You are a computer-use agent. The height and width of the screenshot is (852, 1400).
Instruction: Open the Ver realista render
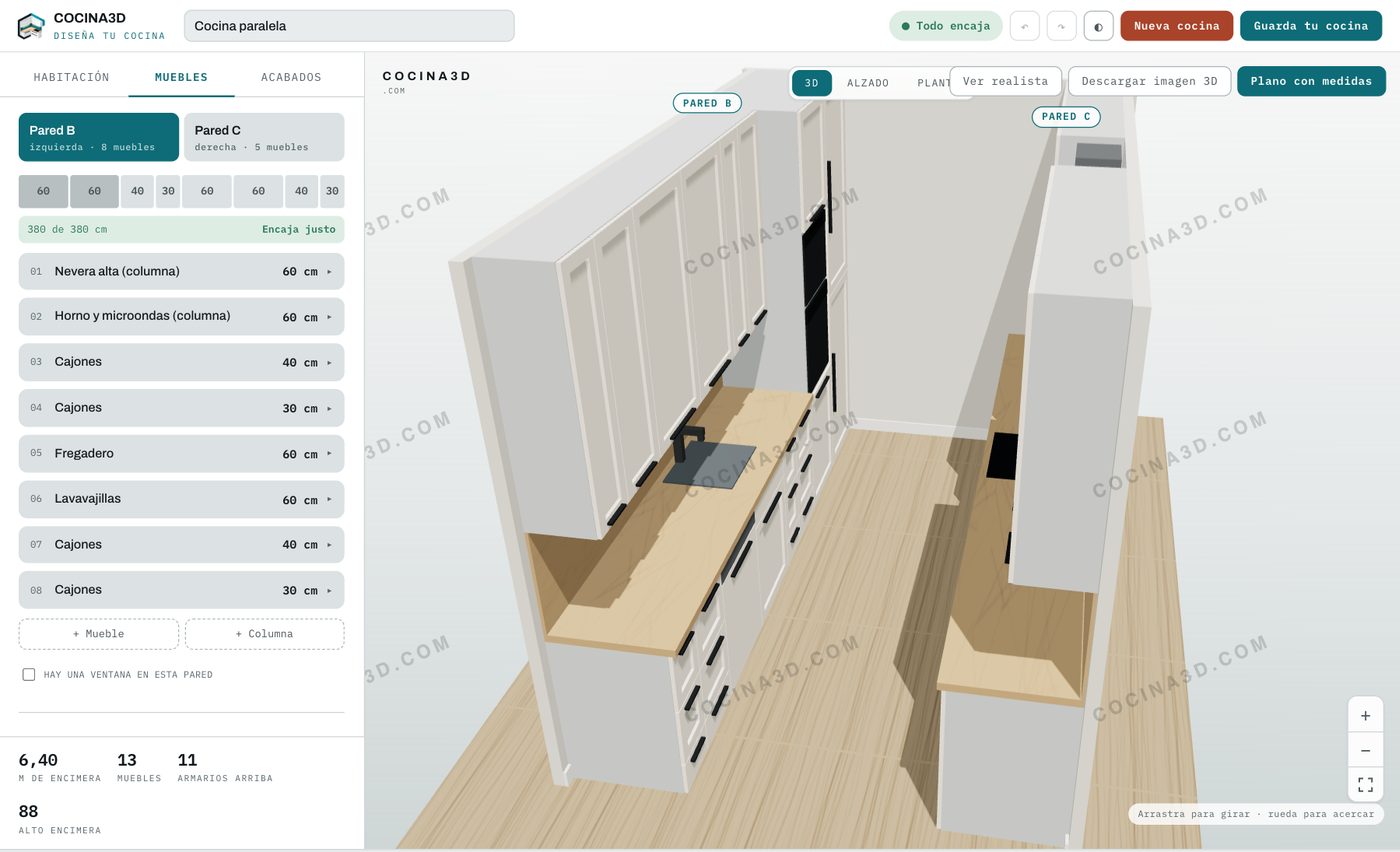tap(1005, 81)
